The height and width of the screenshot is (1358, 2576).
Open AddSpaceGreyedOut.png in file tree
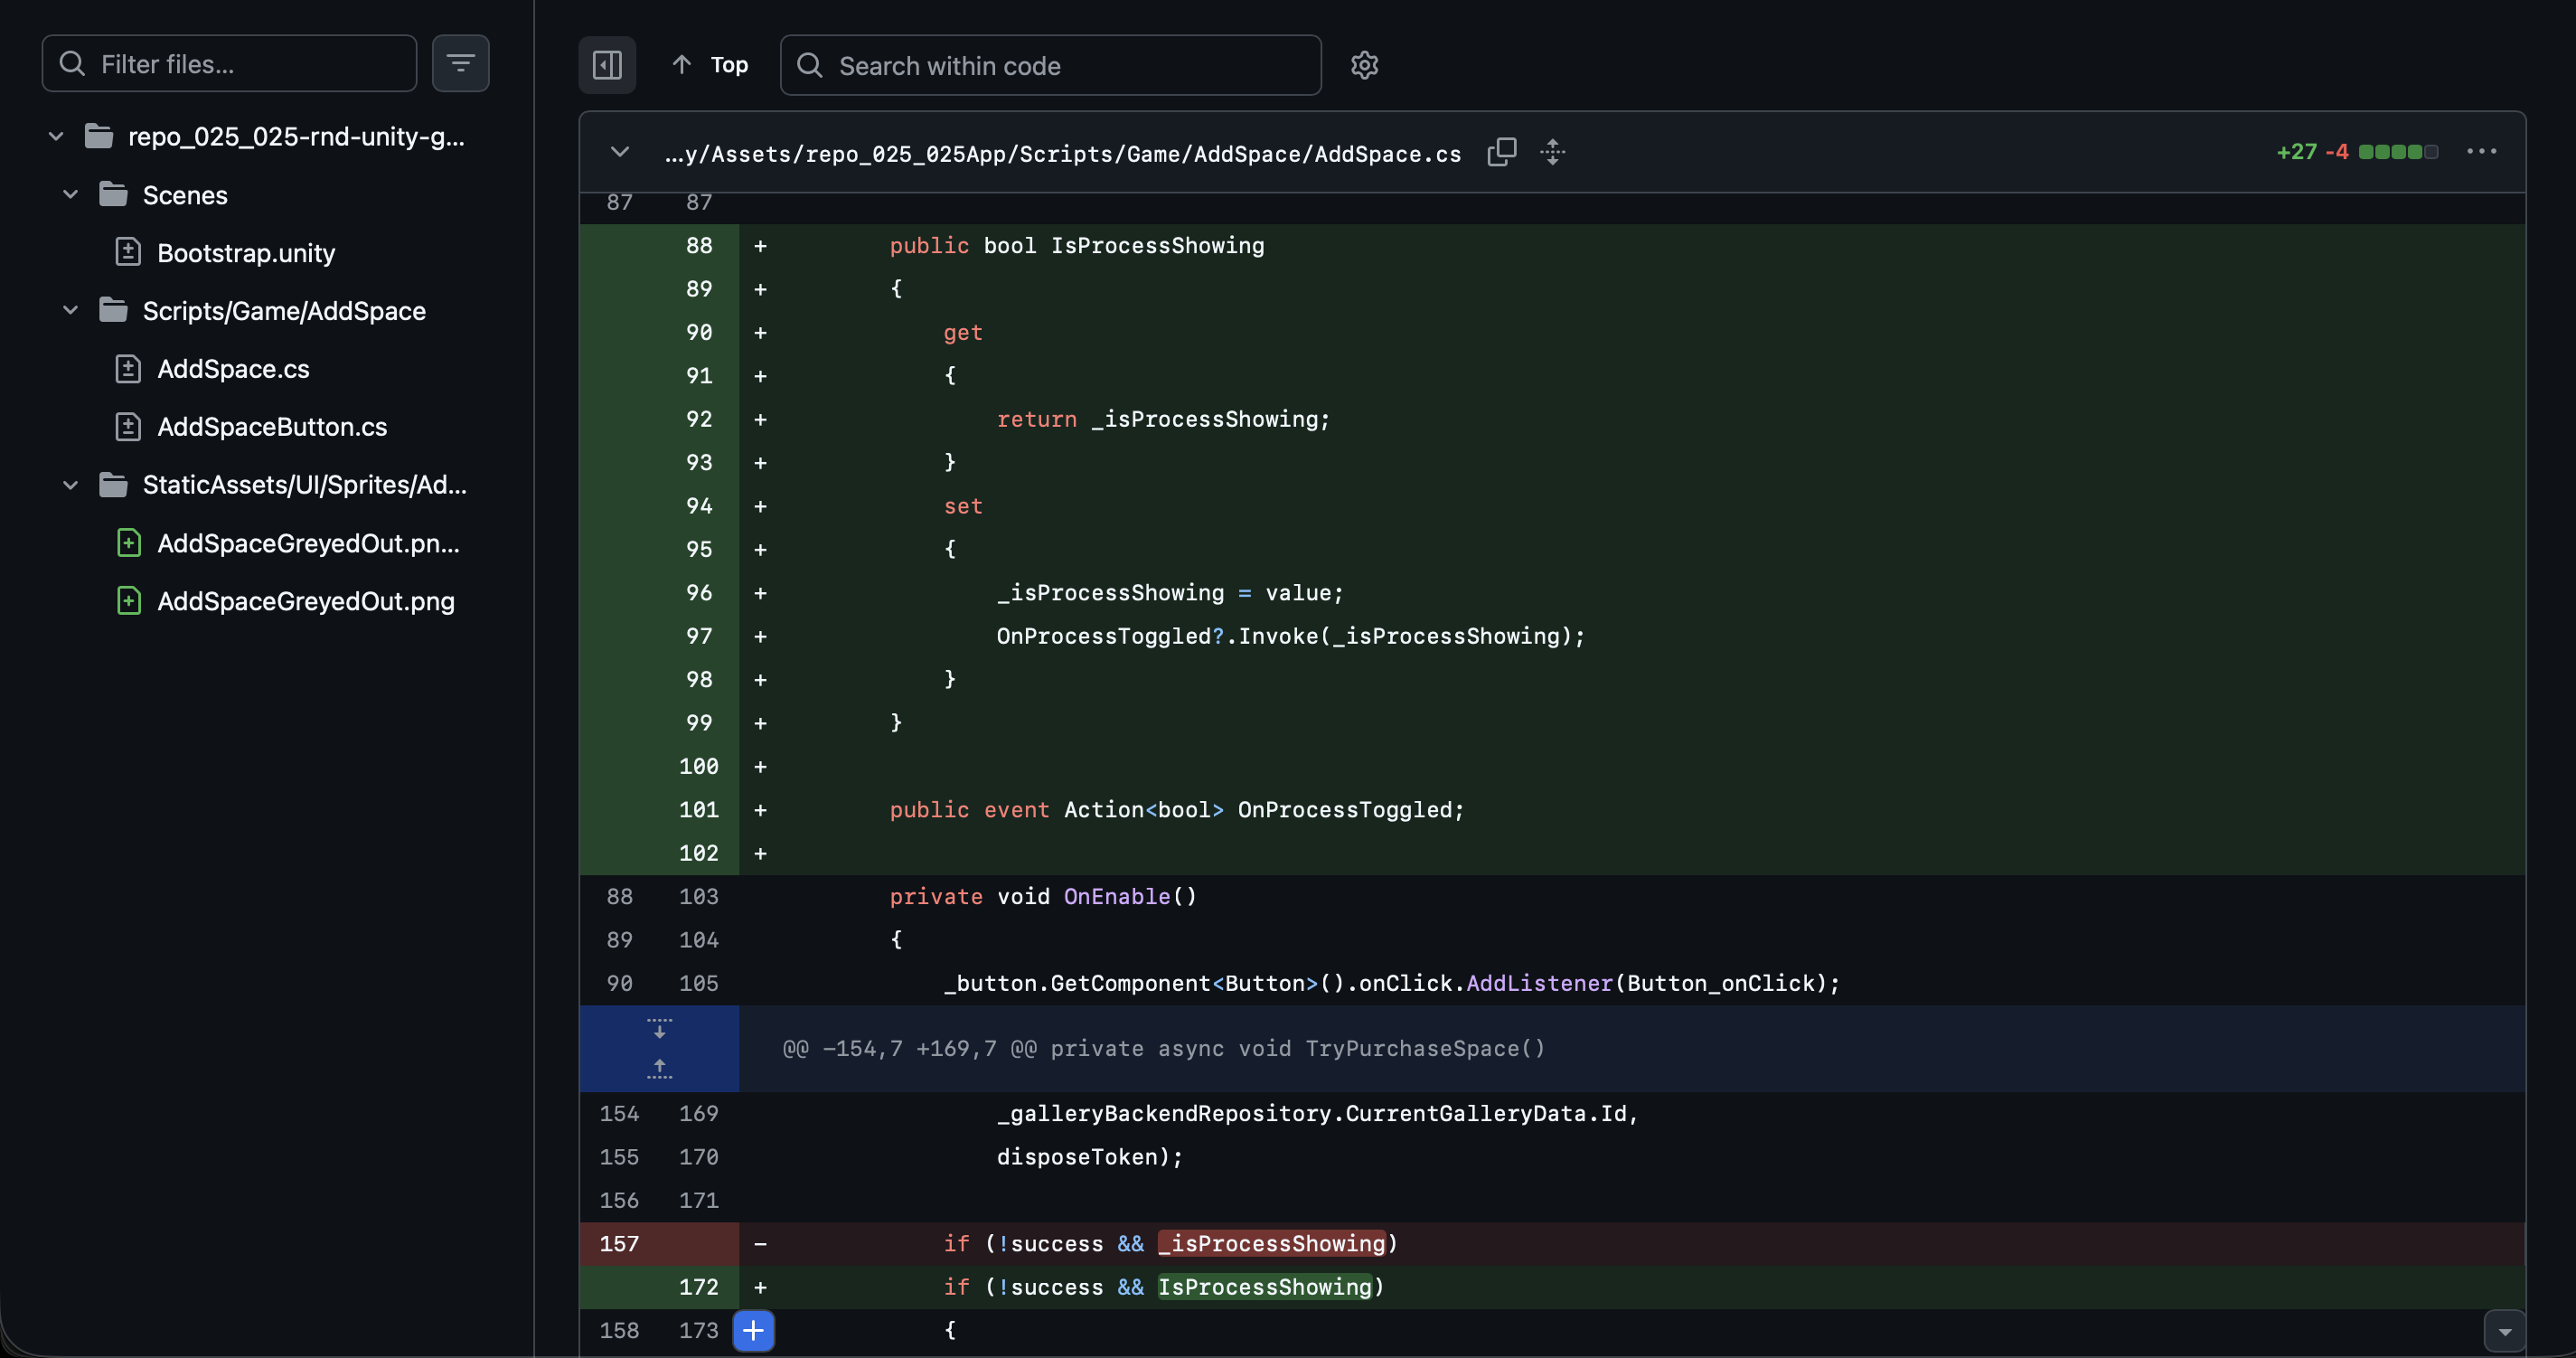pos(306,601)
